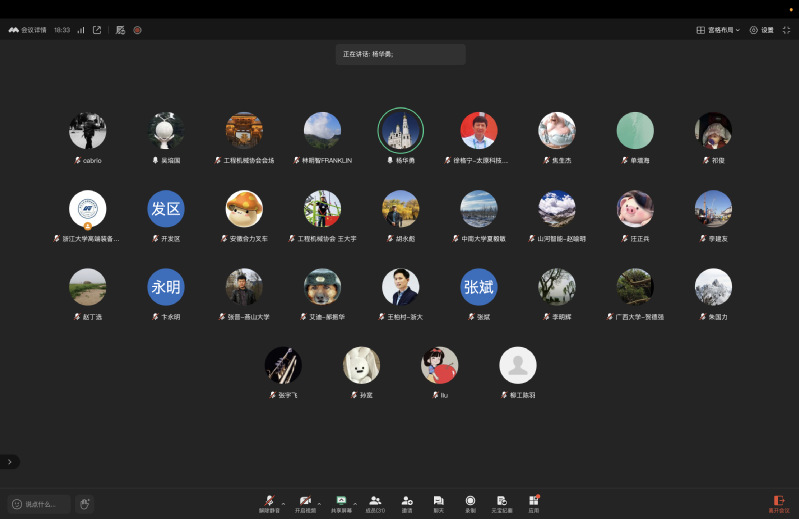The width and height of the screenshot is (799, 519).
Task: Click the red recording indicator in top bar
Action: tap(137, 30)
